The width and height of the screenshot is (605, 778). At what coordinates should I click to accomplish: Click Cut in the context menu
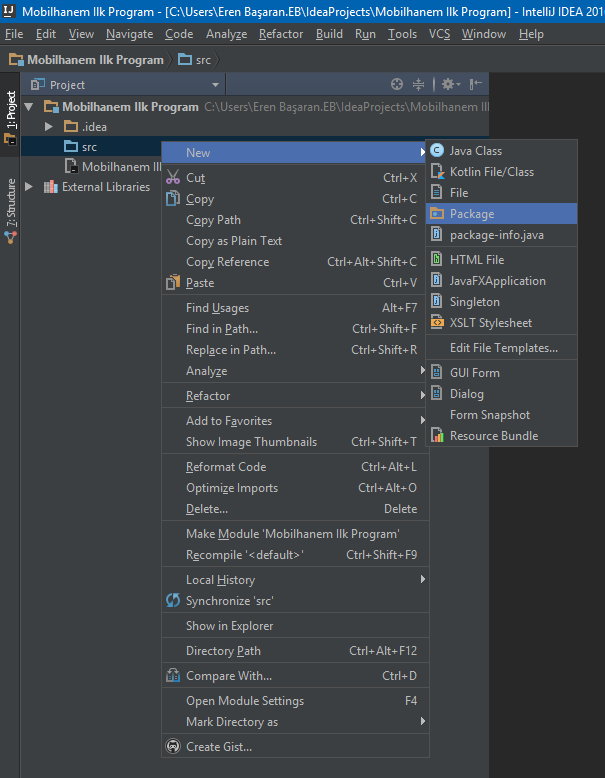(x=295, y=178)
